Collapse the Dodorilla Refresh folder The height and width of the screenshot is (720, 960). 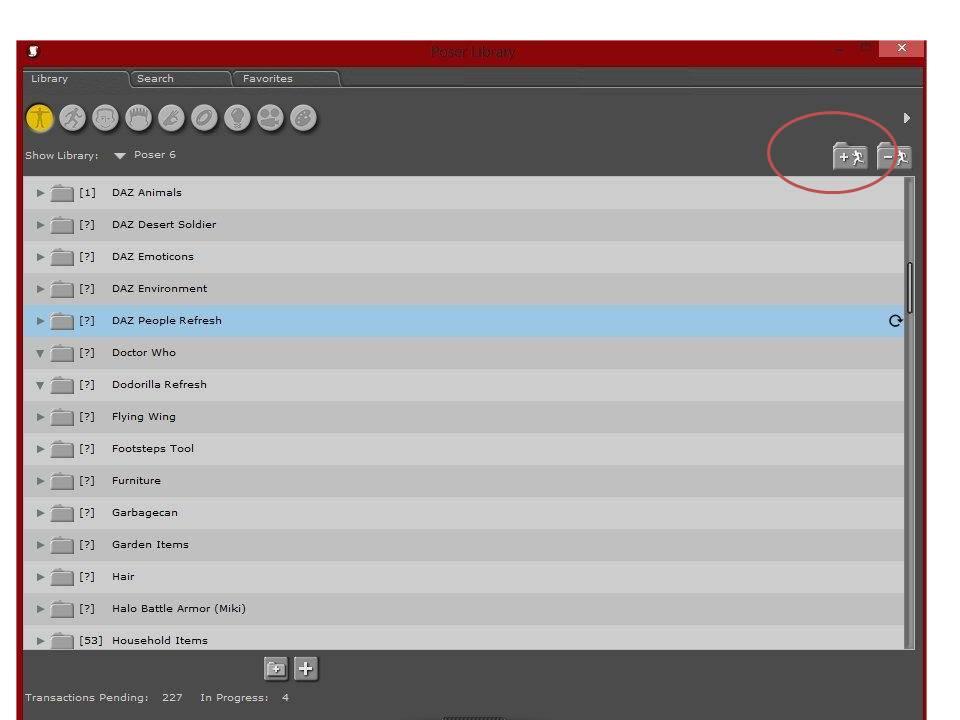[40, 385]
